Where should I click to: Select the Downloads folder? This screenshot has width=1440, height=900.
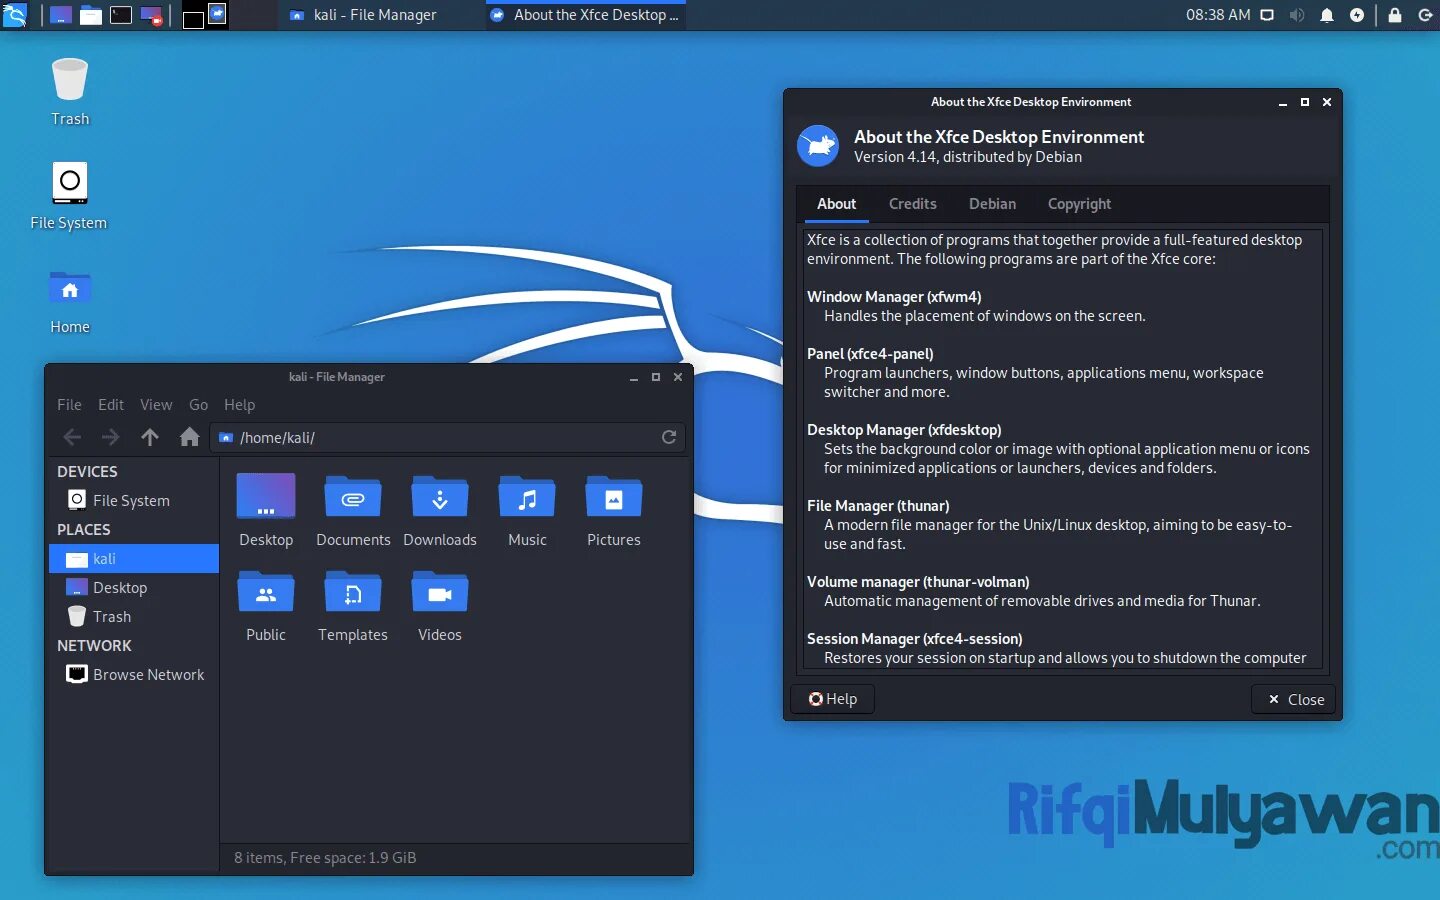[440, 511]
